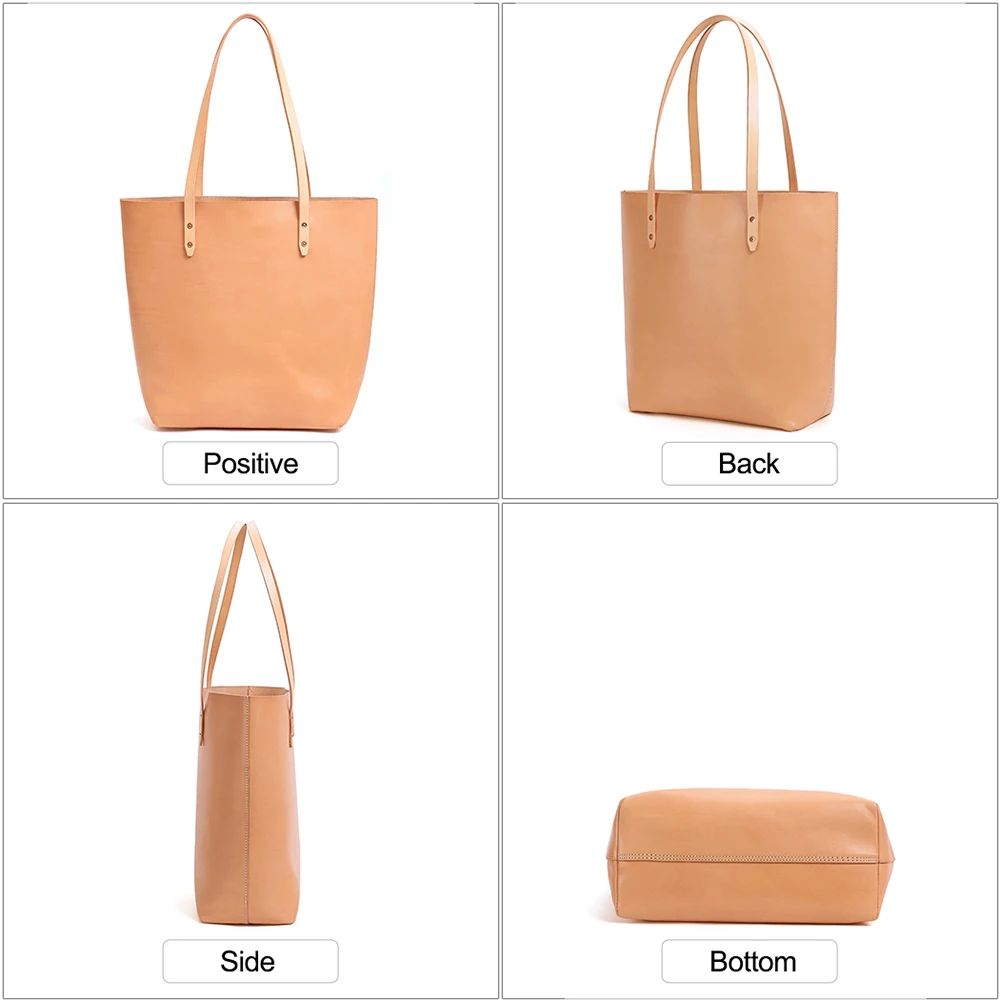Click the "Back" label button

pos(749,464)
